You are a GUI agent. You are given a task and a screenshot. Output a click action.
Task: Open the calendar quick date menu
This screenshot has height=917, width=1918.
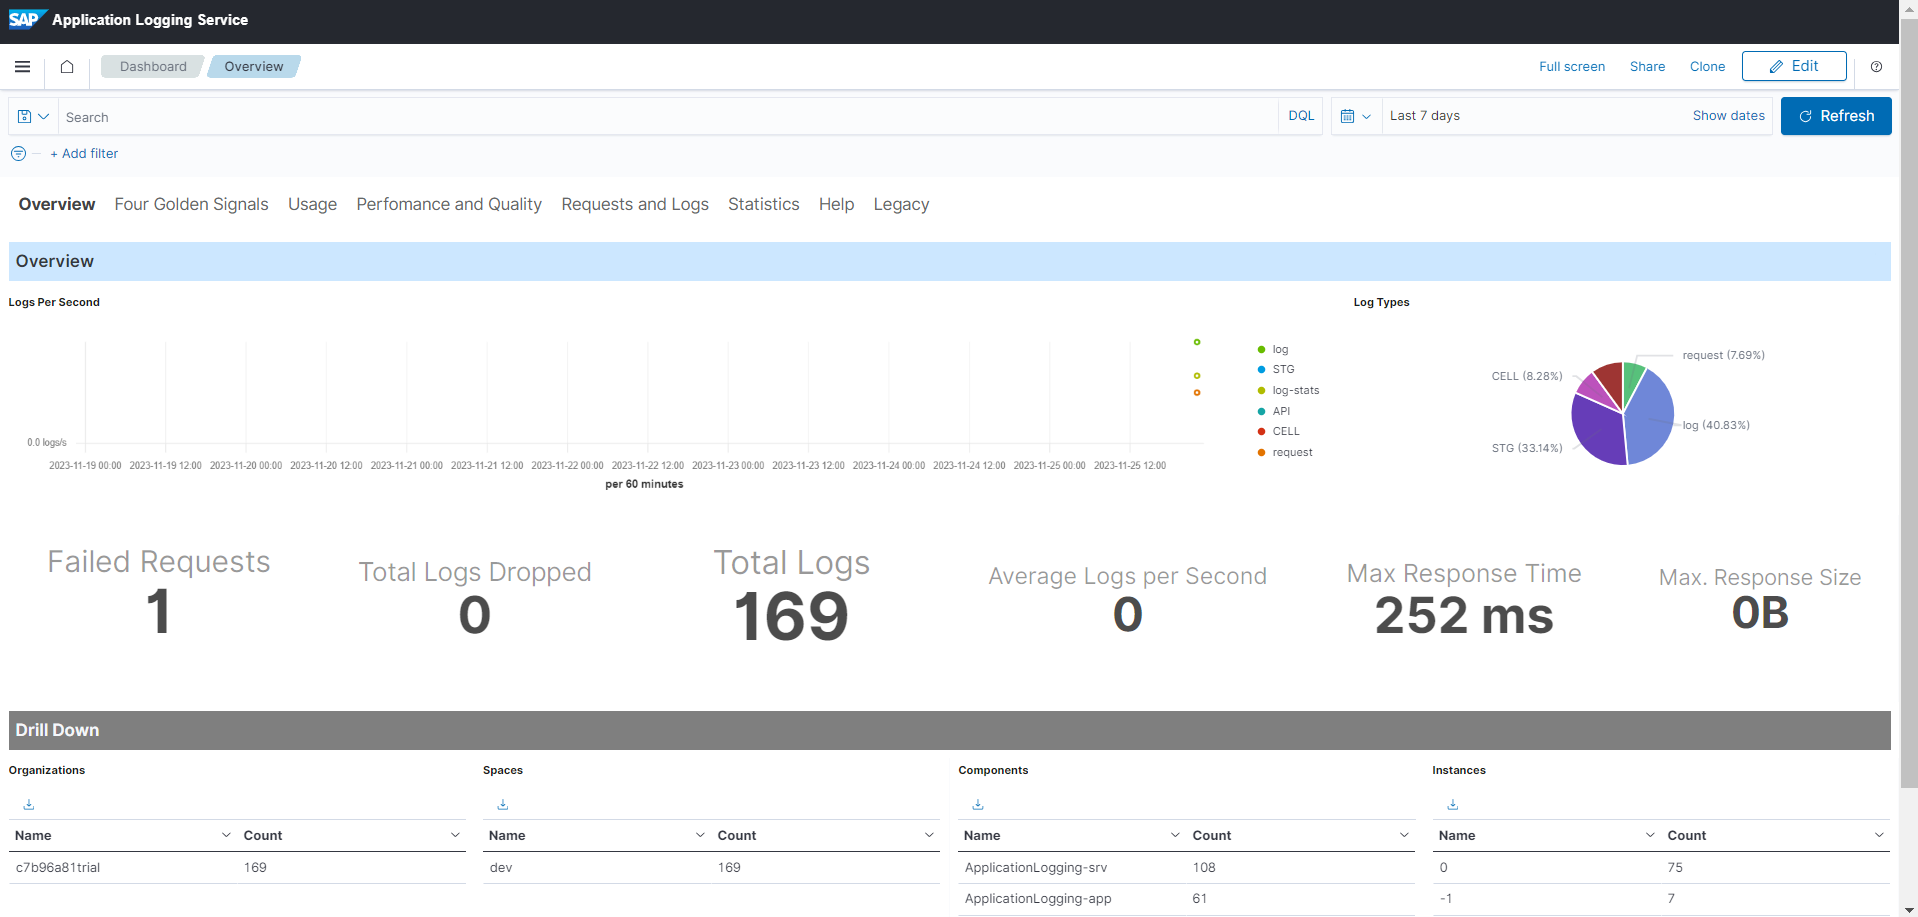(x=1355, y=117)
